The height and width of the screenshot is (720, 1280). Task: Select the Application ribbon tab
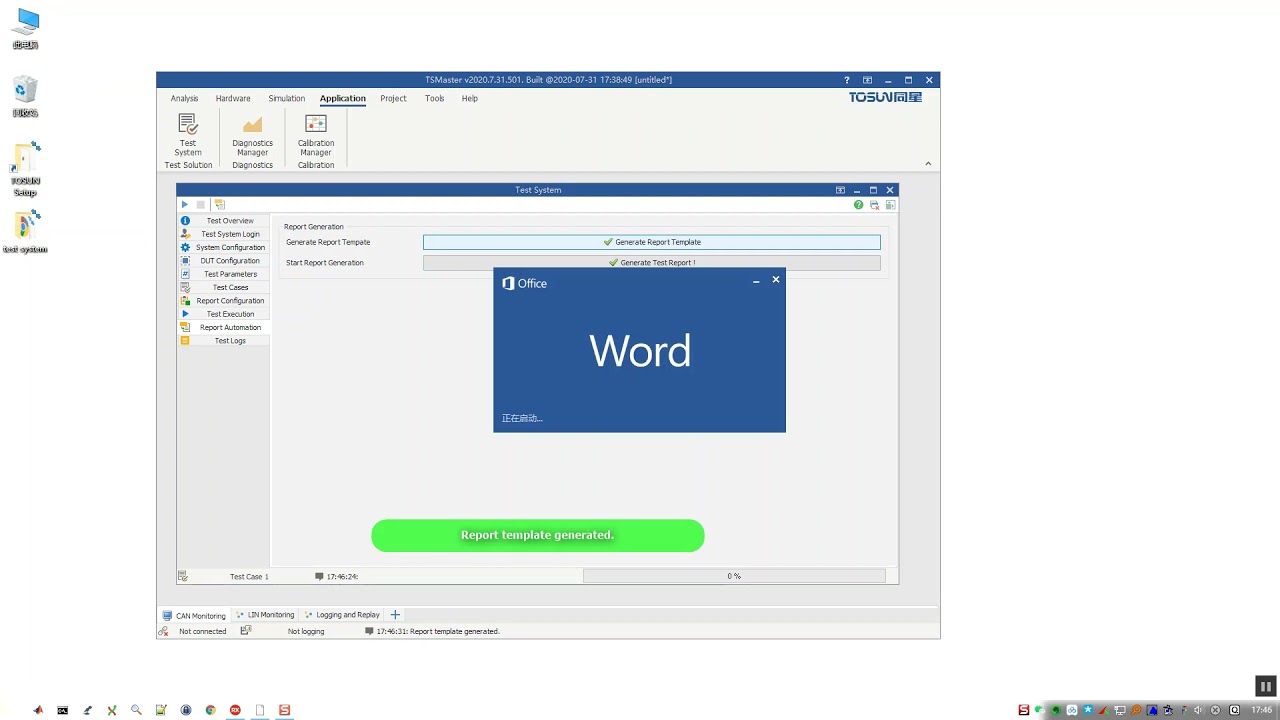coord(342,98)
